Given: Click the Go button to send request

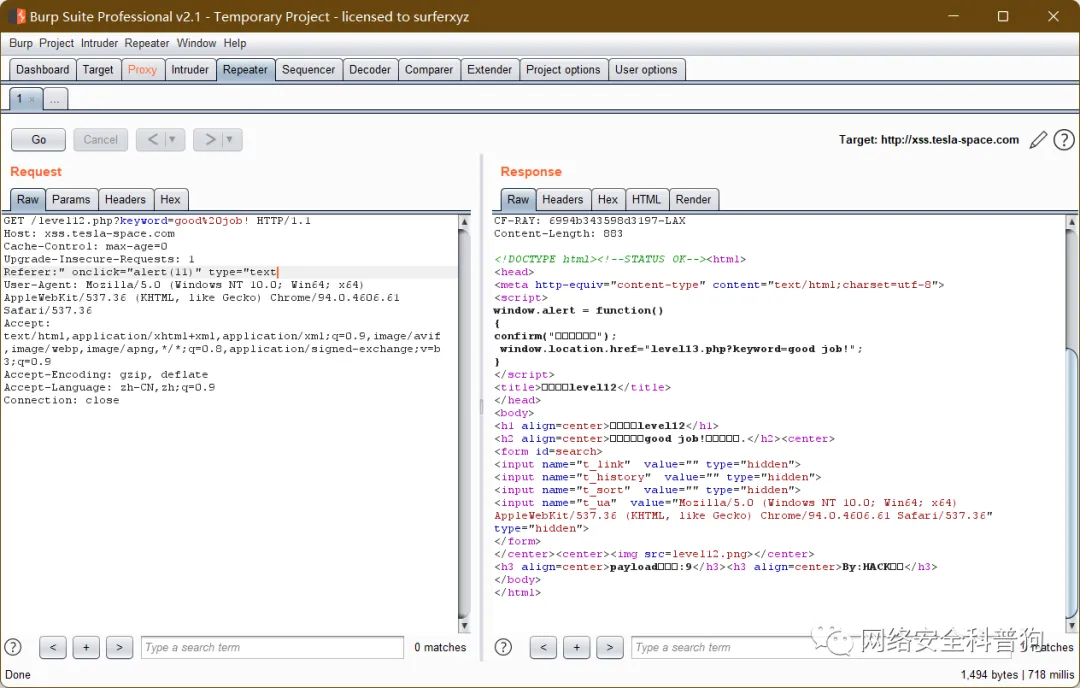Looking at the screenshot, I should 39,140.
